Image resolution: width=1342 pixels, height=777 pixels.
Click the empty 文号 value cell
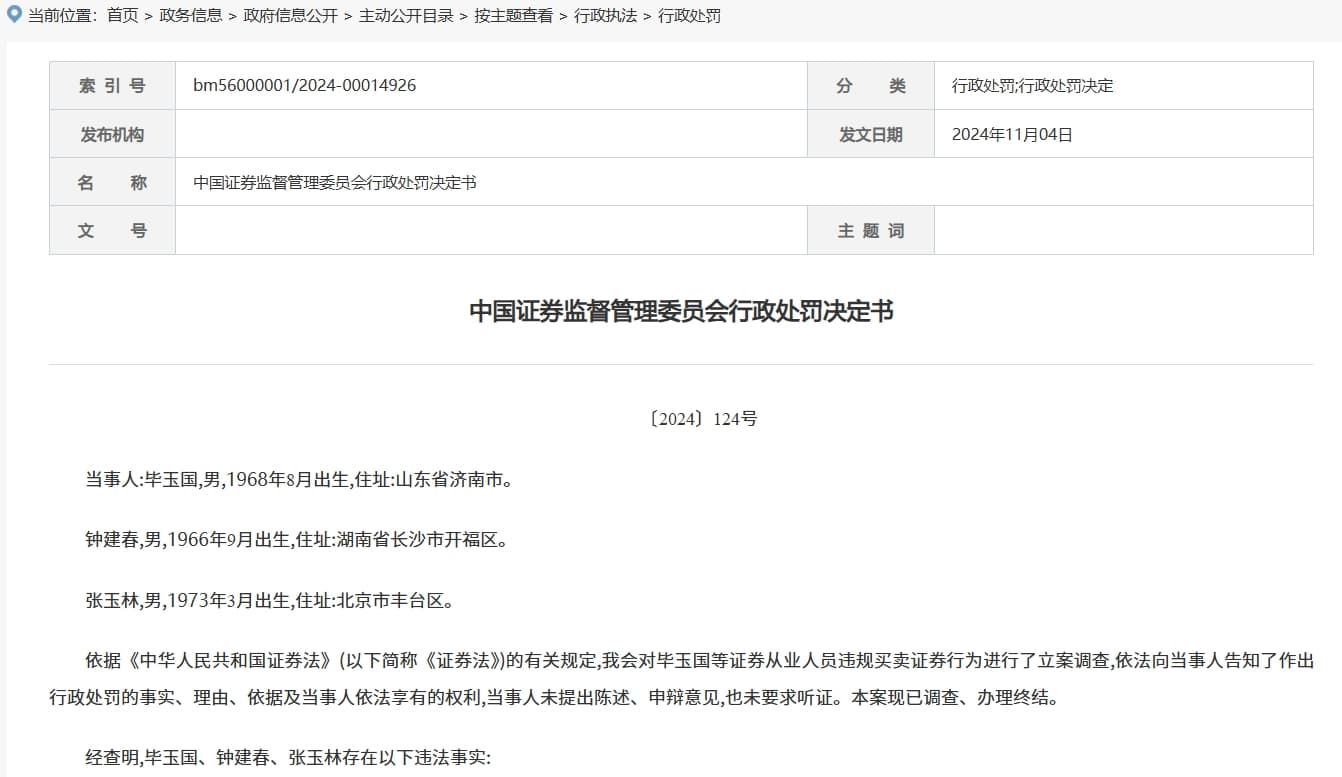pos(490,230)
